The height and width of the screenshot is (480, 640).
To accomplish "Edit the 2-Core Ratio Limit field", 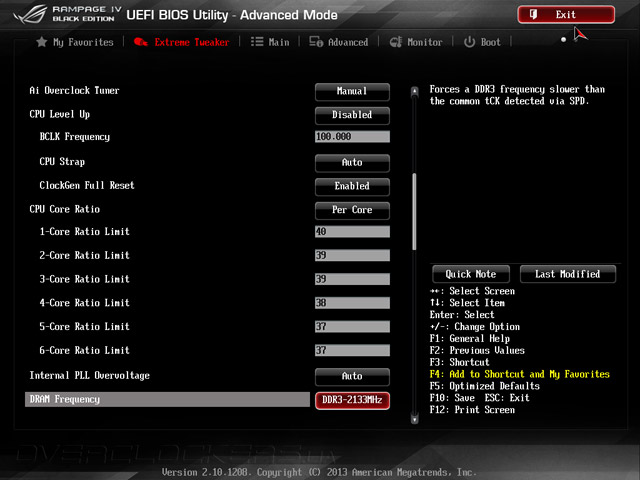I will pos(352,255).
